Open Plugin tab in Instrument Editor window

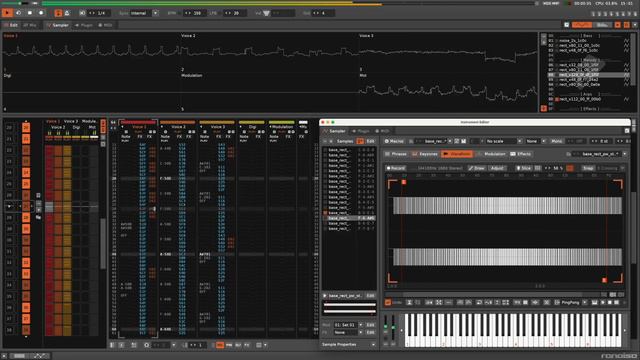coord(360,131)
